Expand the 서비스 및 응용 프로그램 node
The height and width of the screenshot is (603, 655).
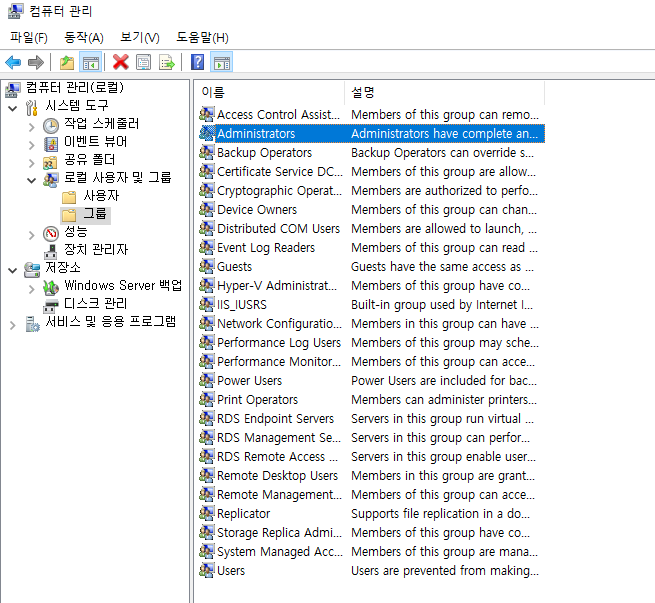13,325
